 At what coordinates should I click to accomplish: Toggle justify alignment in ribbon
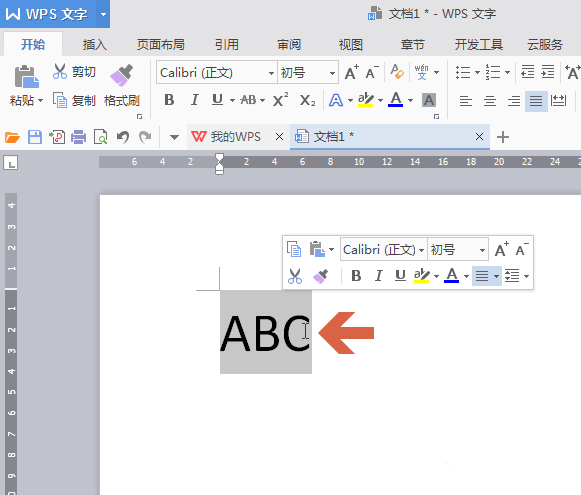(x=536, y=101)
